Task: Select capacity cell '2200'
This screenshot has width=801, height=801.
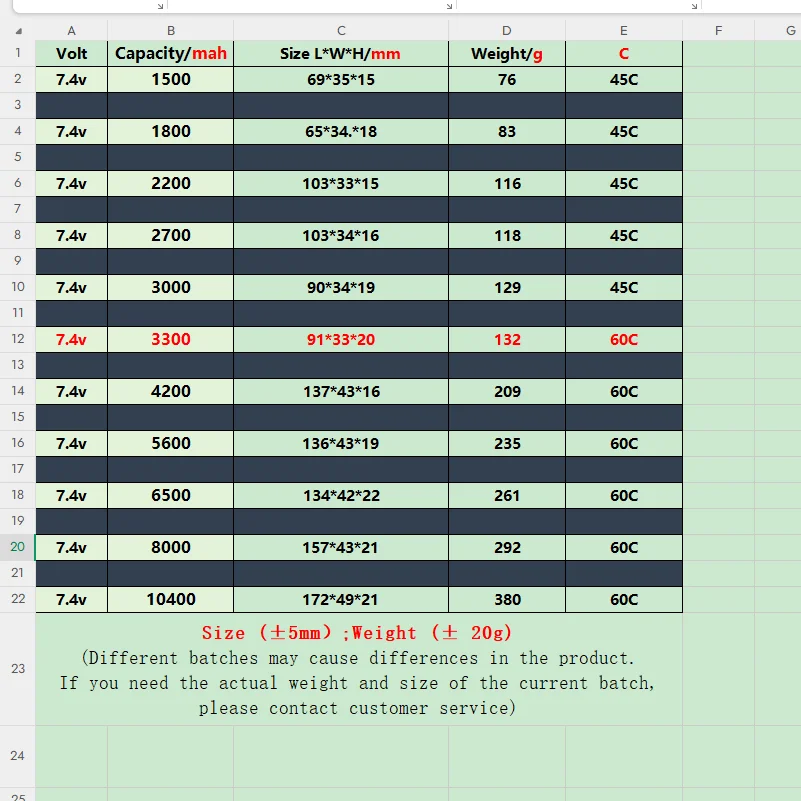Action: point(171,184)
